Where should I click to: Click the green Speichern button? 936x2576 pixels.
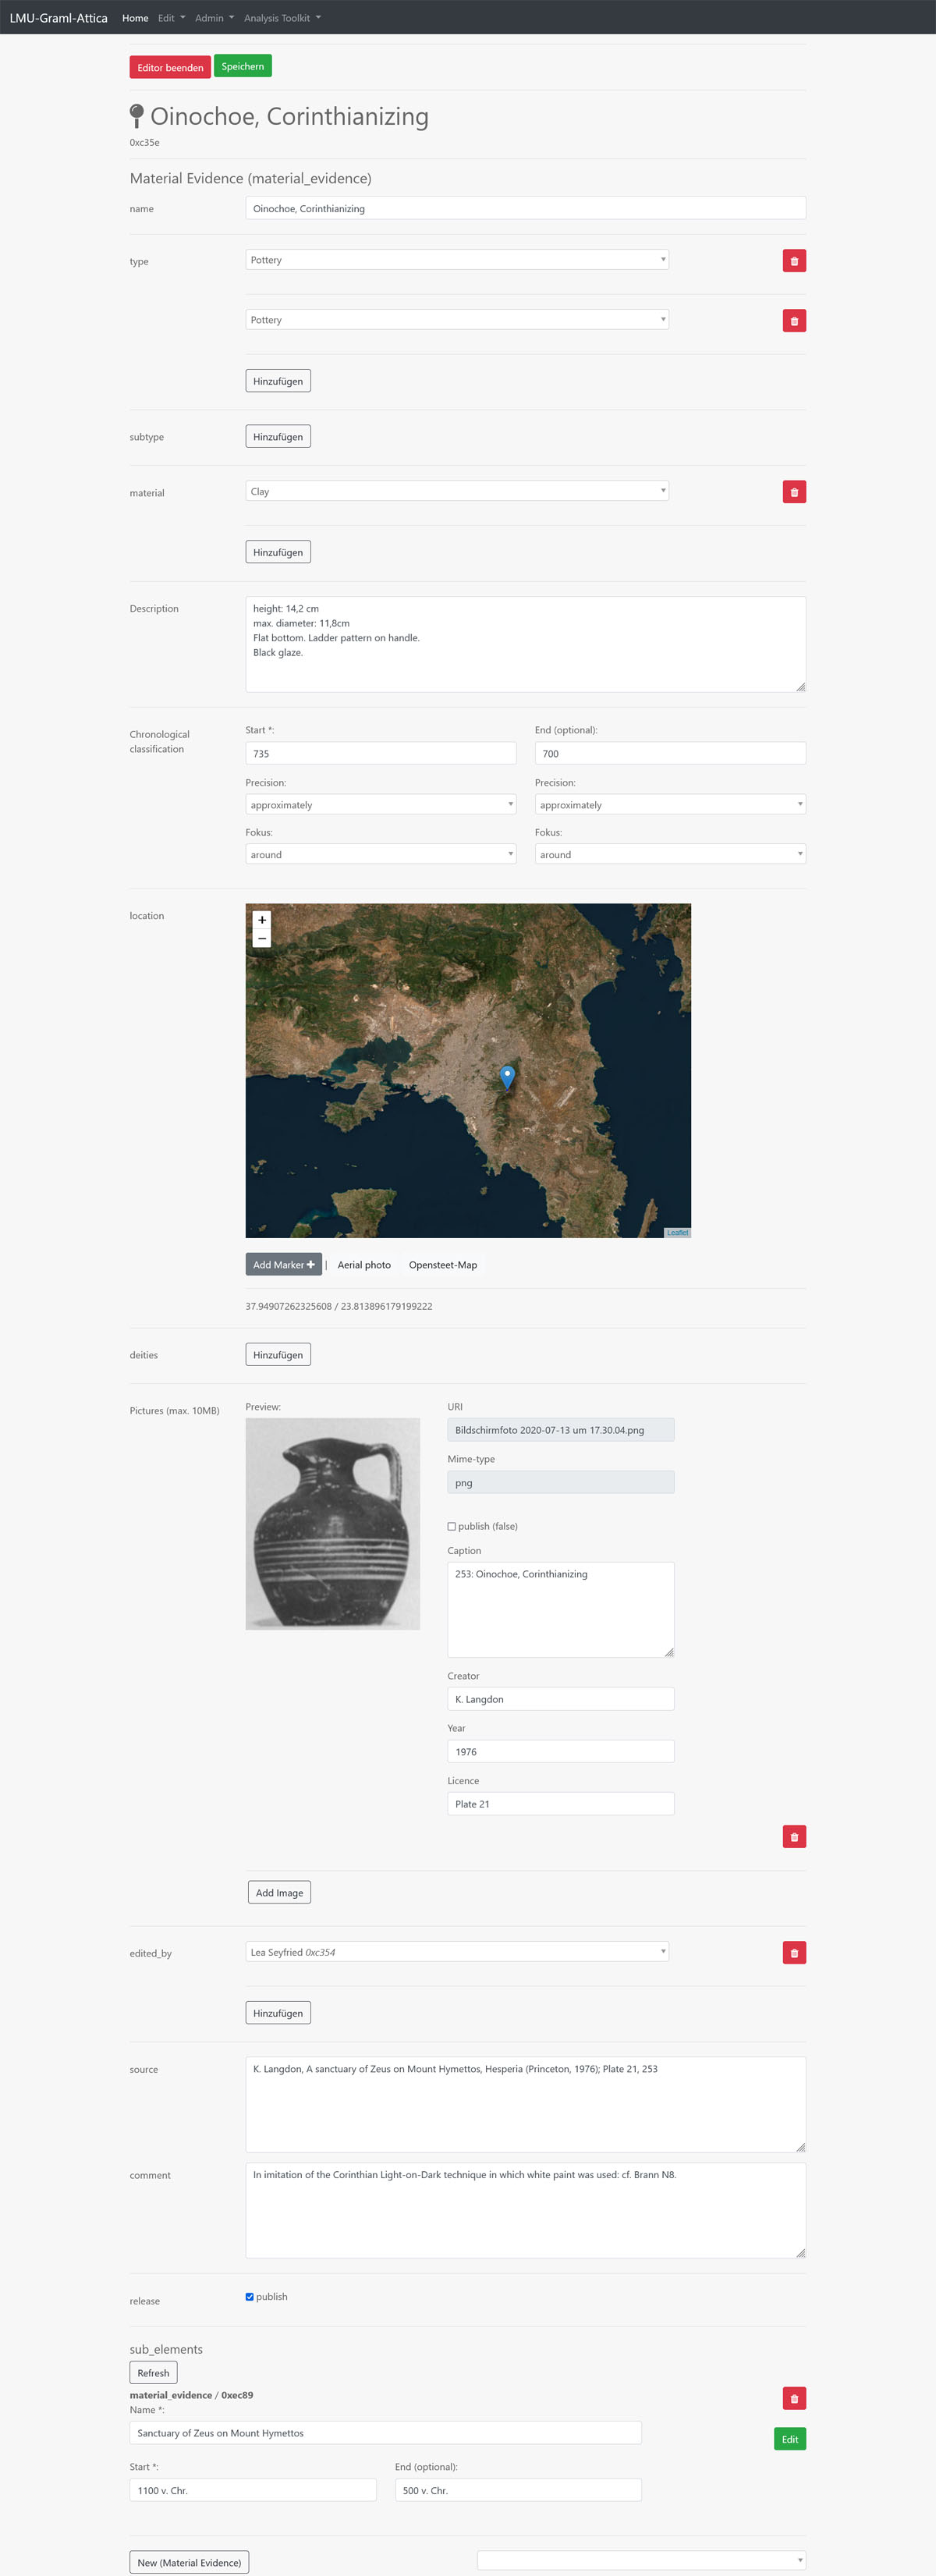[x=243, y=67]
